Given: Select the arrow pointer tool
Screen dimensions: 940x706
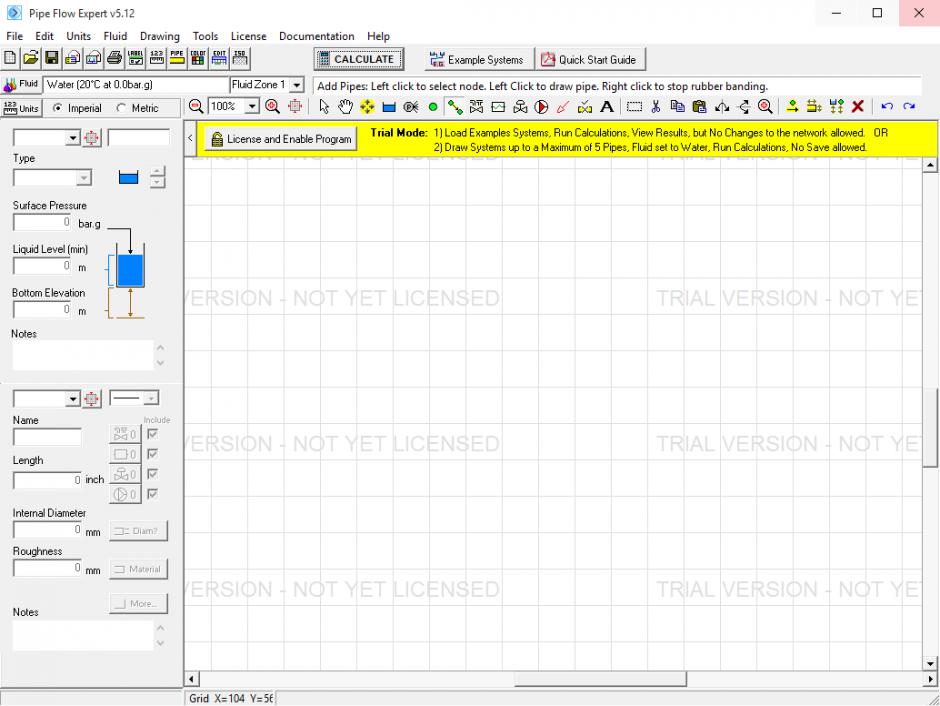Looking at the screenshot, I should pyautogui.click(x=324, y=107).
